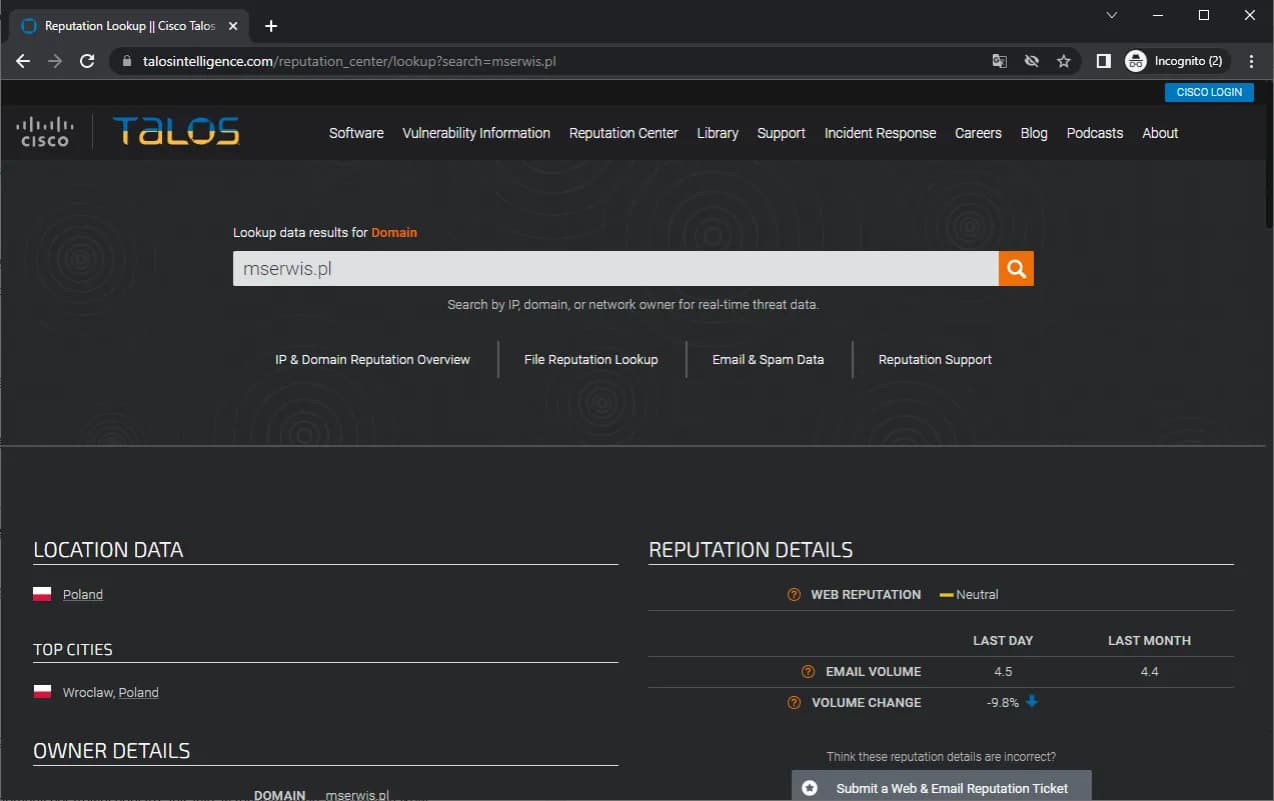Image resolution: width=1274 pixels, height=801 pixels.
Task: Click the Volume Change help question icon
Action: point(794,702)
